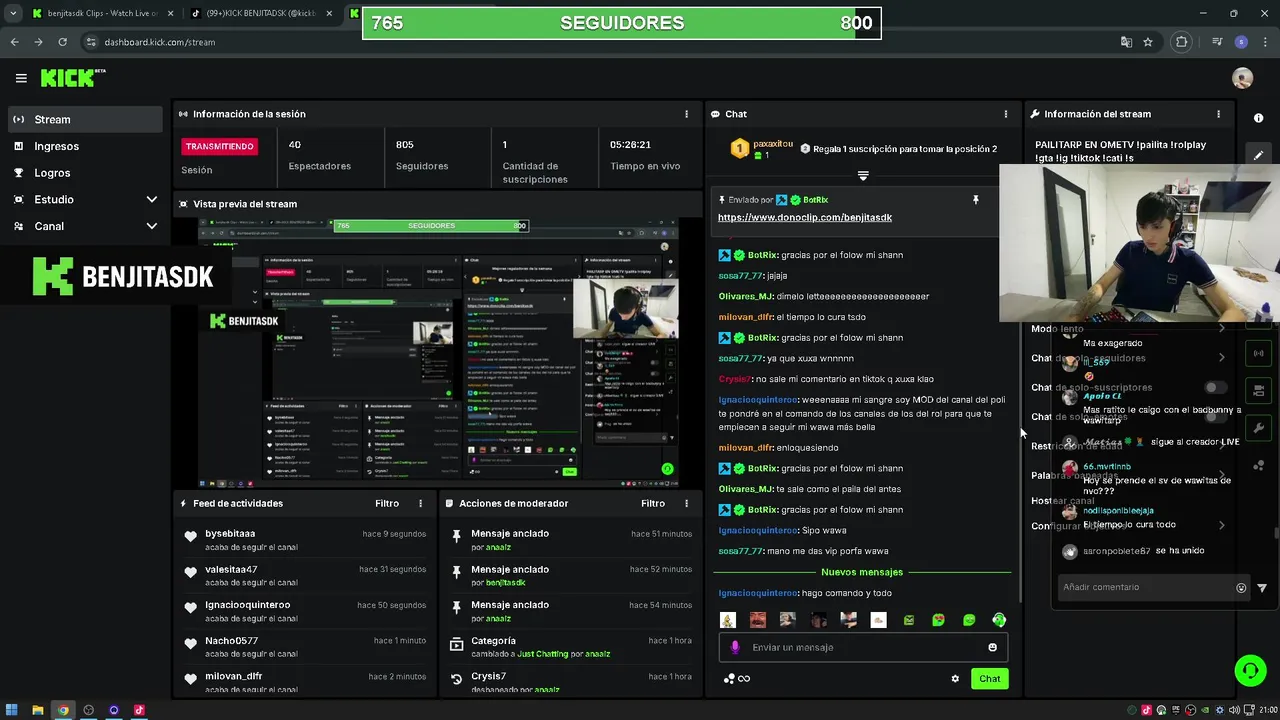
Task: Open emoji picker in chat message box
Action: tap(992, 647)
